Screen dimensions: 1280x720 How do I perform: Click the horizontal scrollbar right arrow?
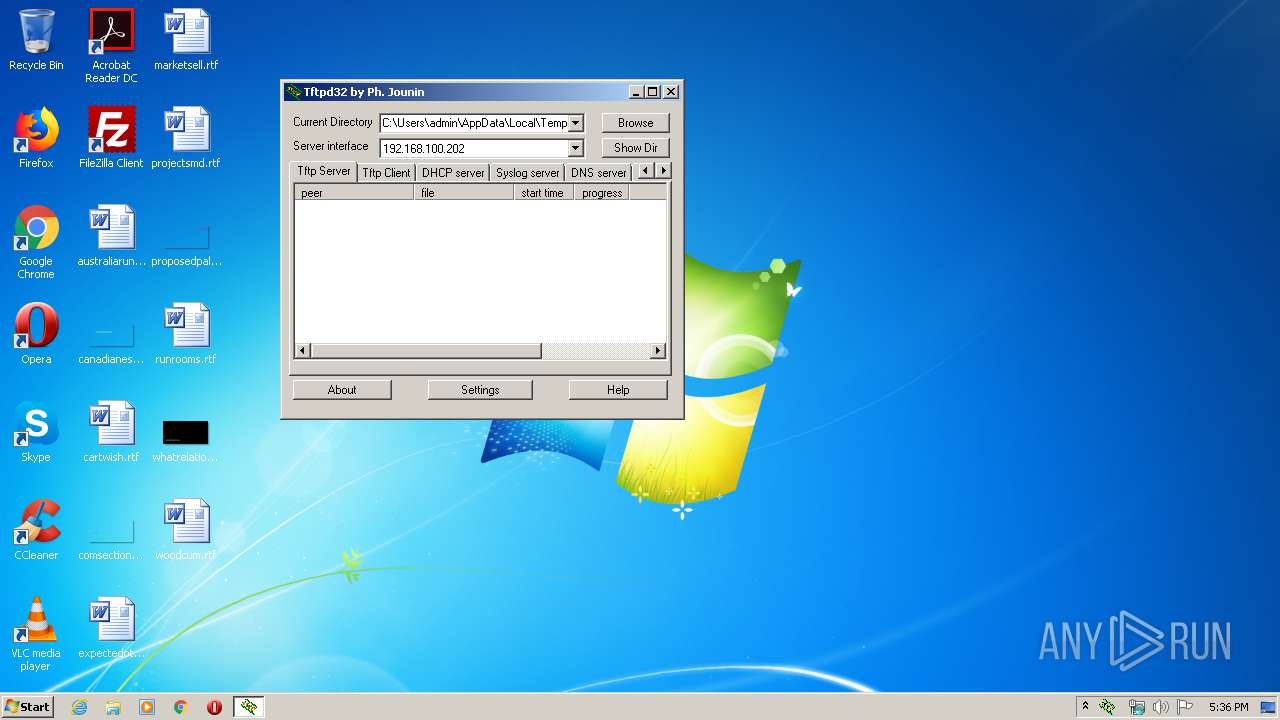[658, 351]
